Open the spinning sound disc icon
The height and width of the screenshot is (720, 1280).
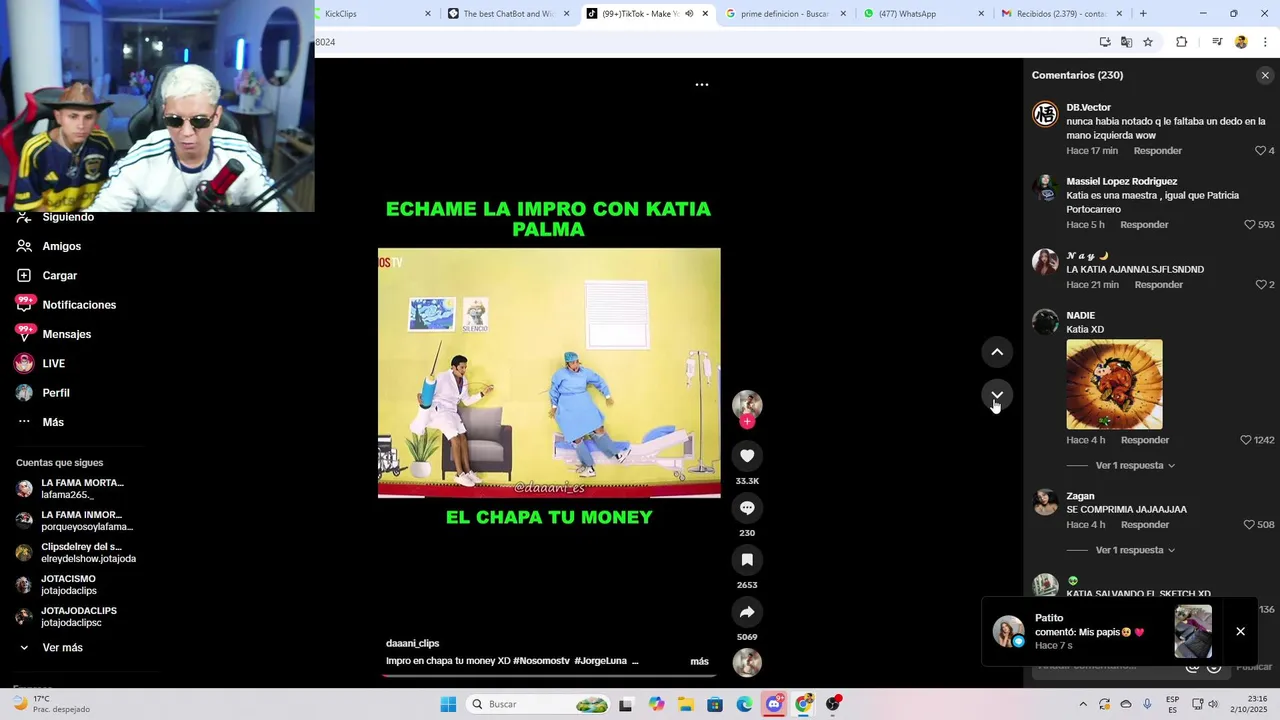click(x=747, y=663)
